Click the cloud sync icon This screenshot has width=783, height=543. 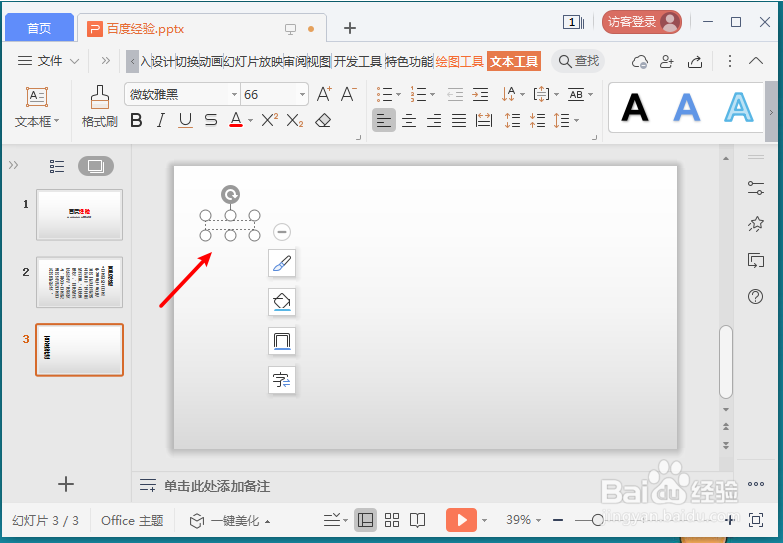click(x=640, y=61)
